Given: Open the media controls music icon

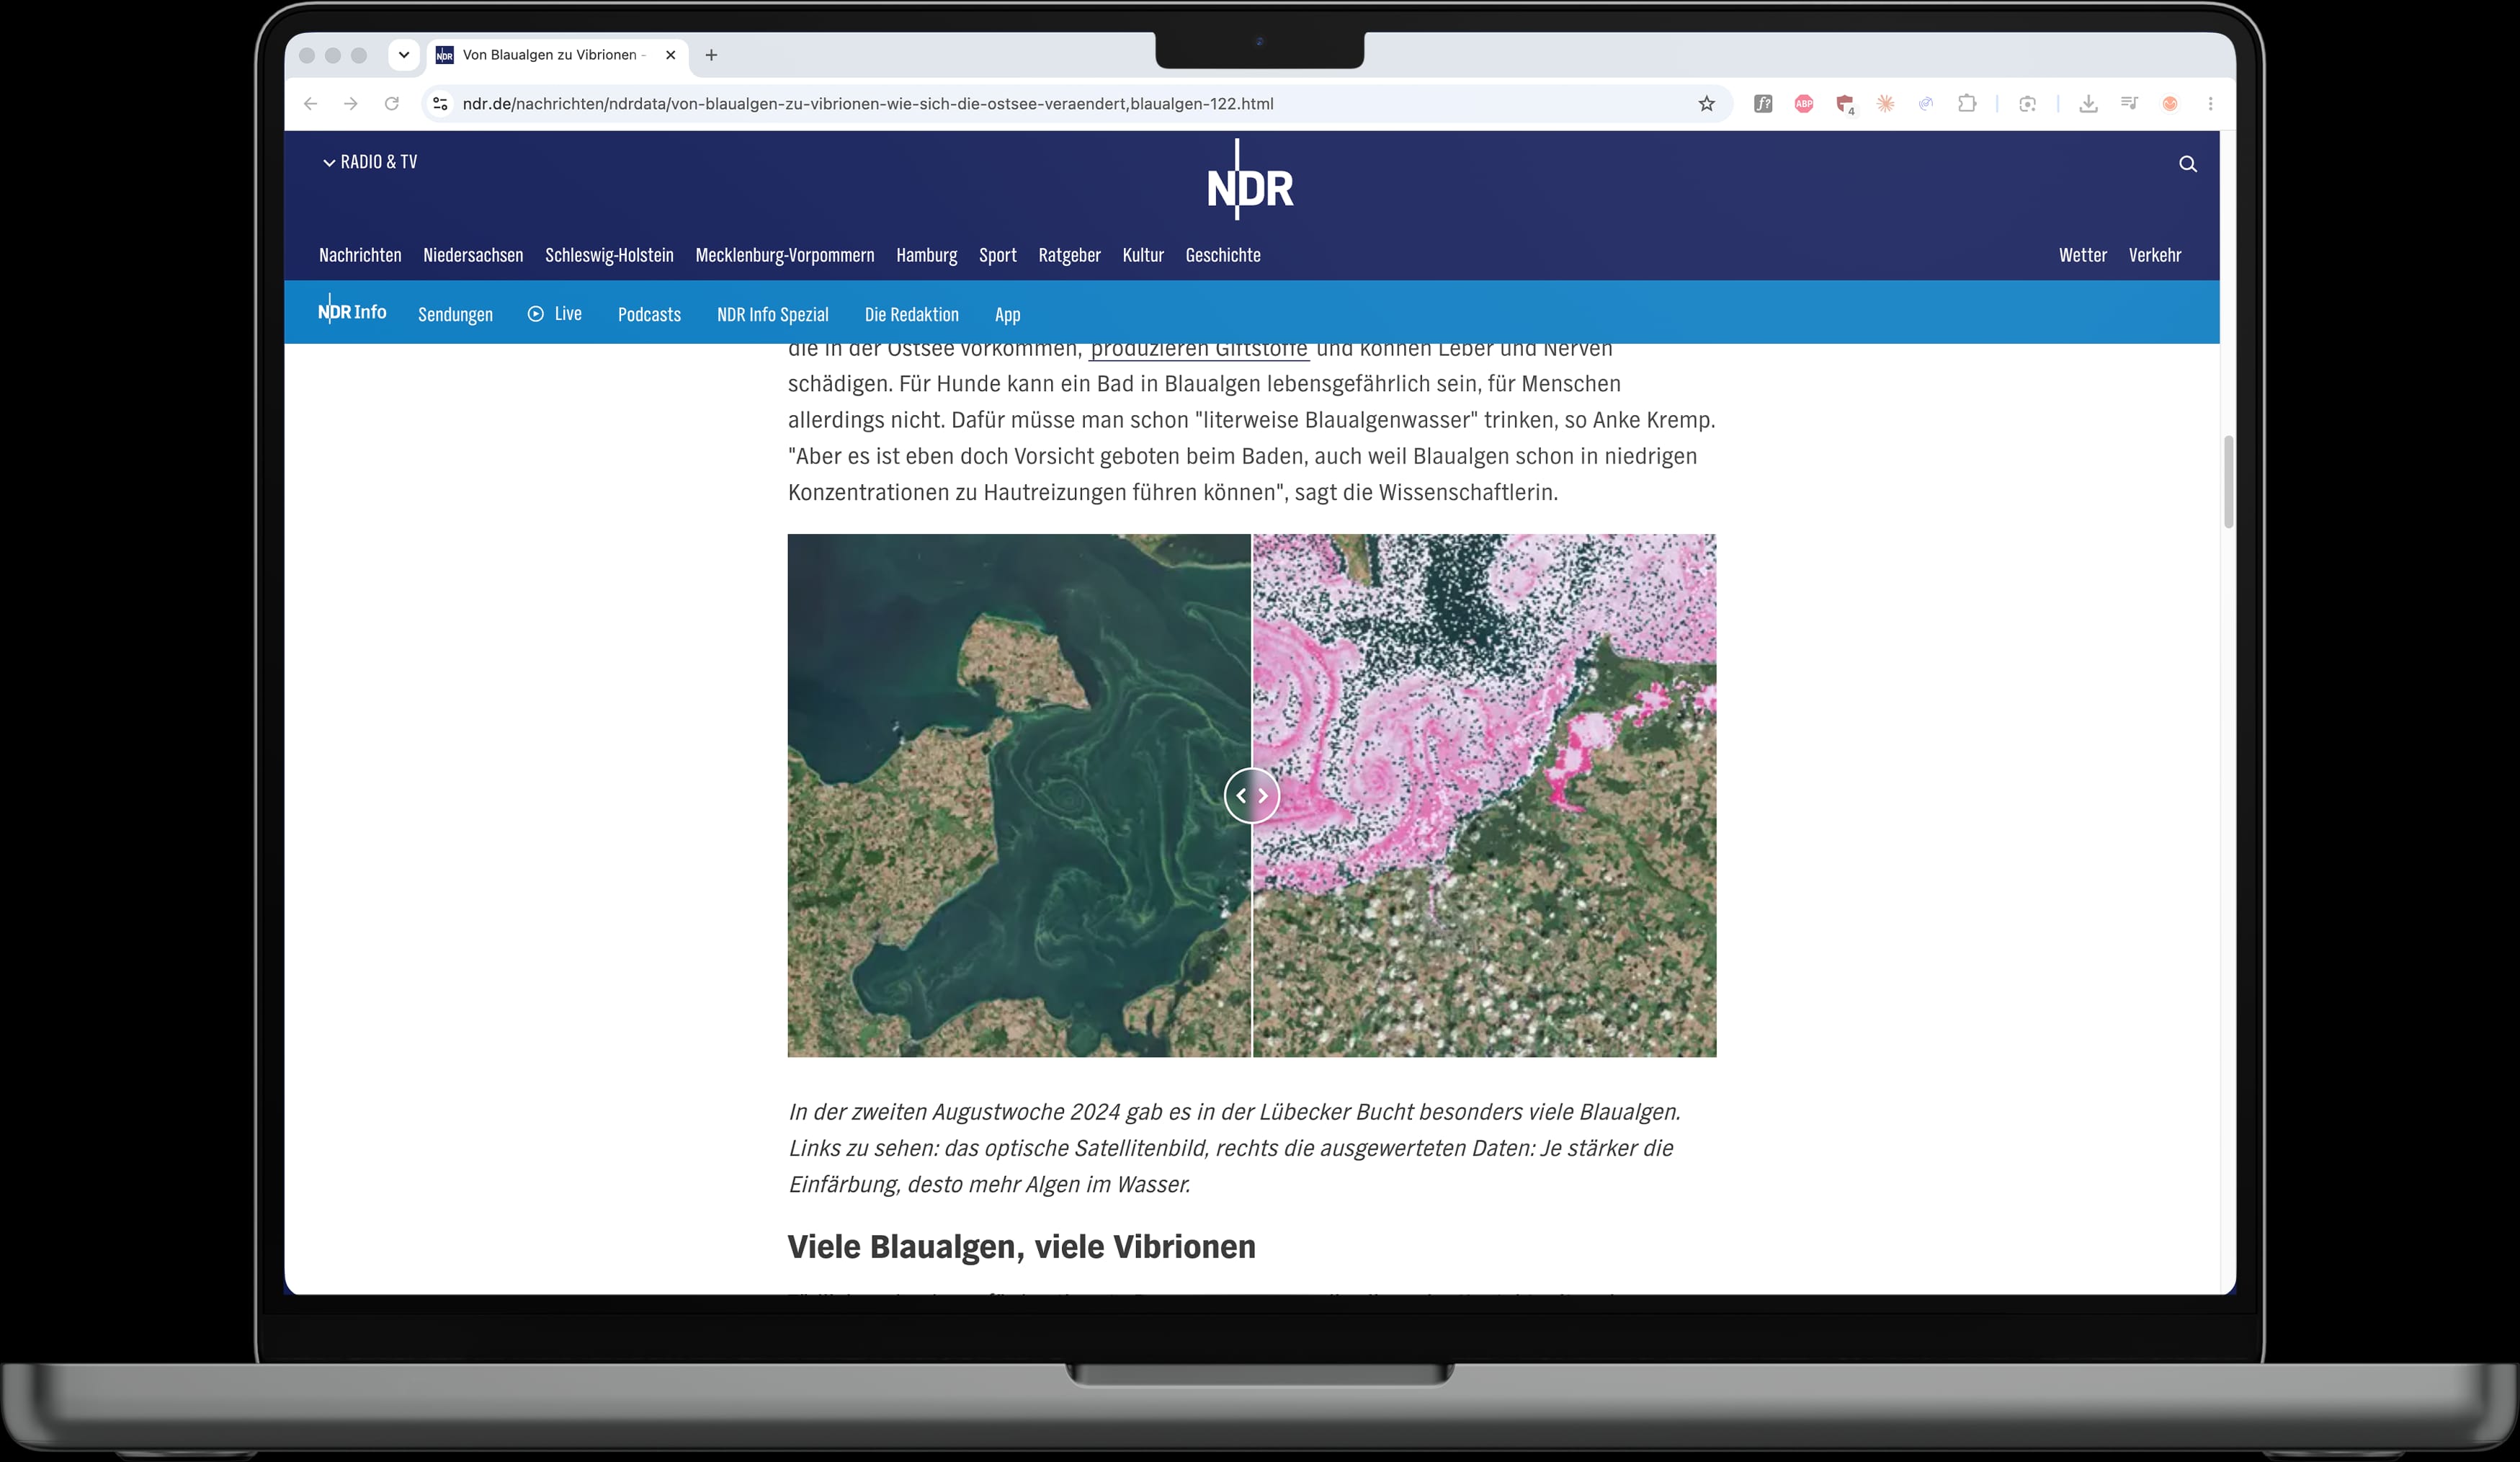Looking at the screenshot, I should (x=2129, y=104).
